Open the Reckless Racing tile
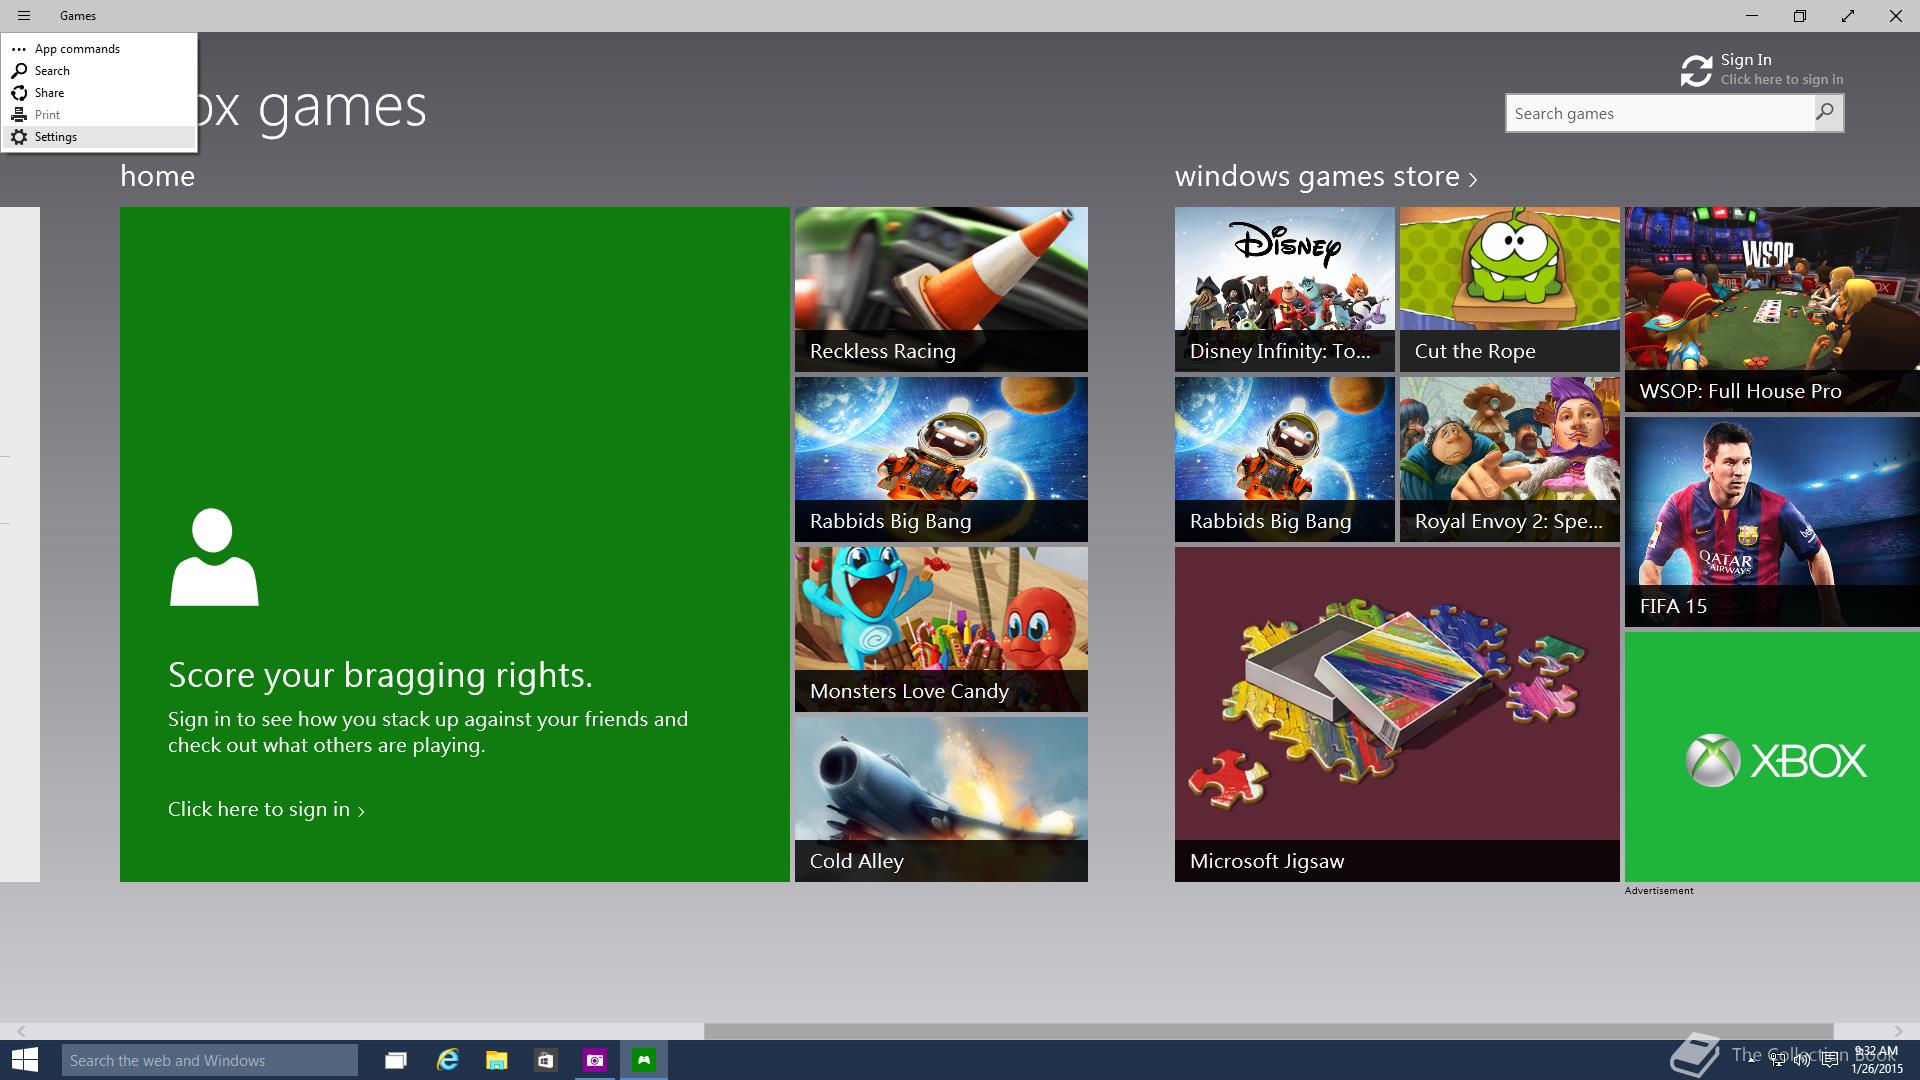The image size is (1920, 1080). click(941, 290)
